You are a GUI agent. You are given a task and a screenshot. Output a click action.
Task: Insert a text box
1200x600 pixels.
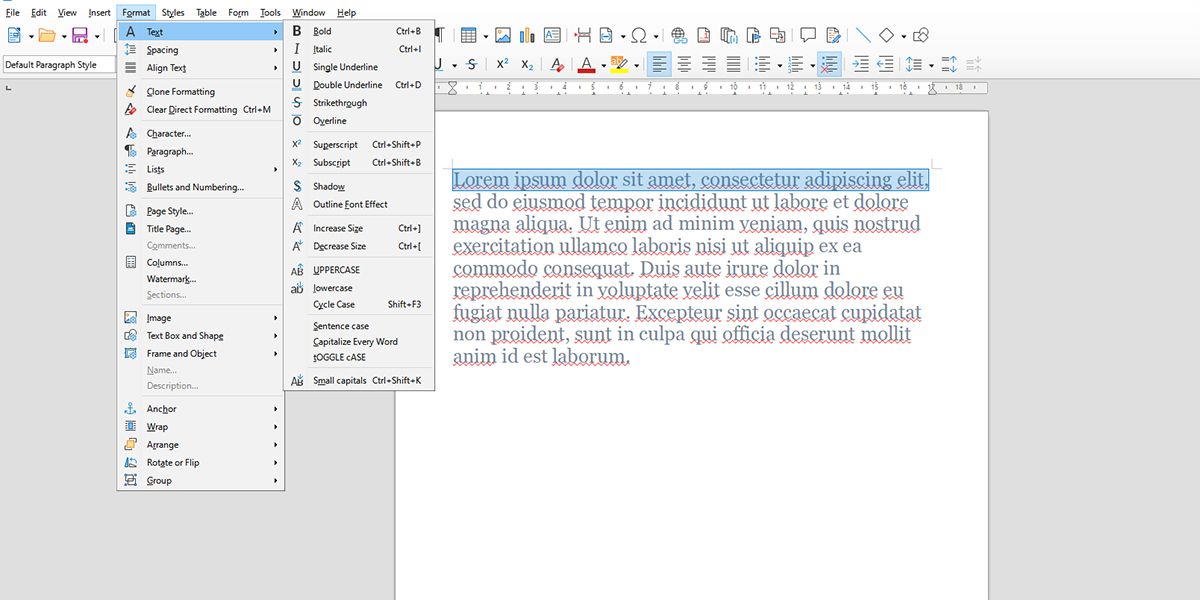coord(553,33)
